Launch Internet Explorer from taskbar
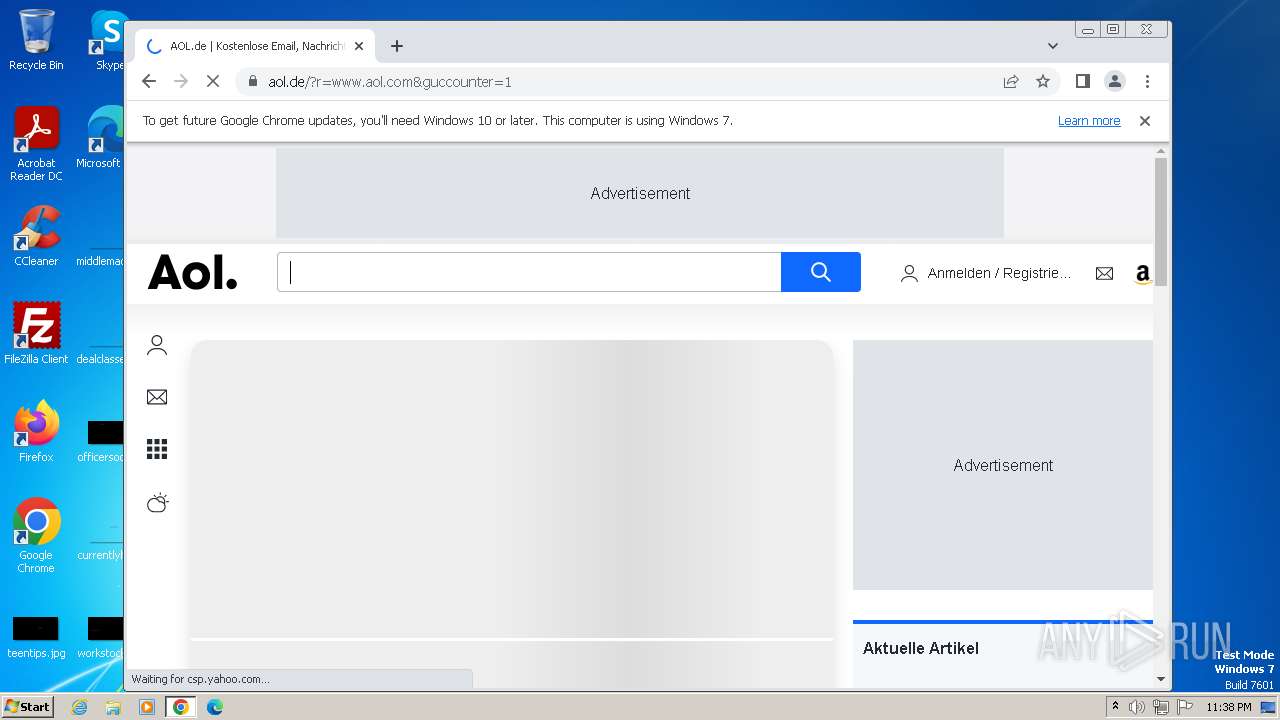Screen dimensions: 1280x720 click(80, 707)
